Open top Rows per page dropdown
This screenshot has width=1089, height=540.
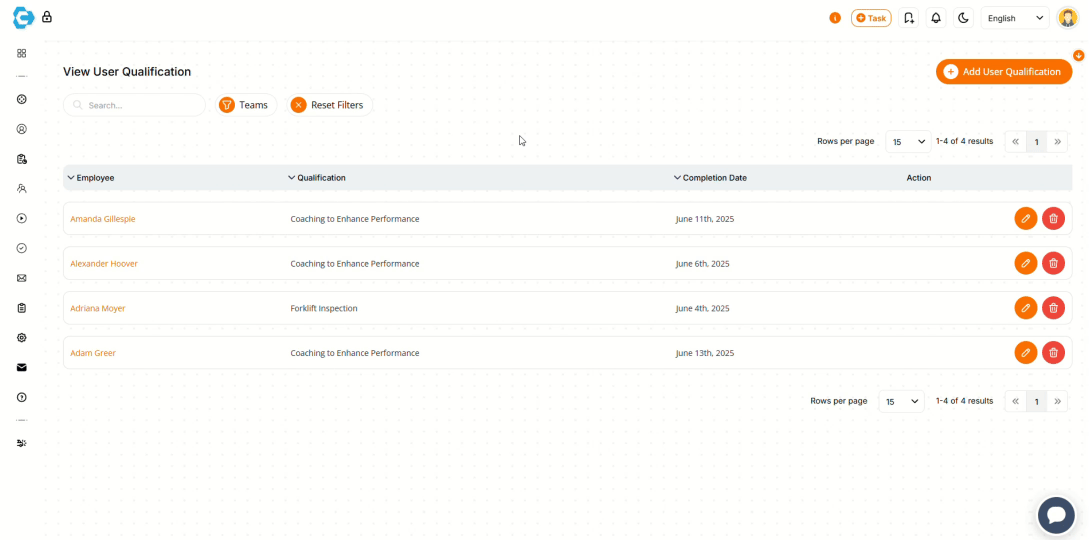coord(907,142)
